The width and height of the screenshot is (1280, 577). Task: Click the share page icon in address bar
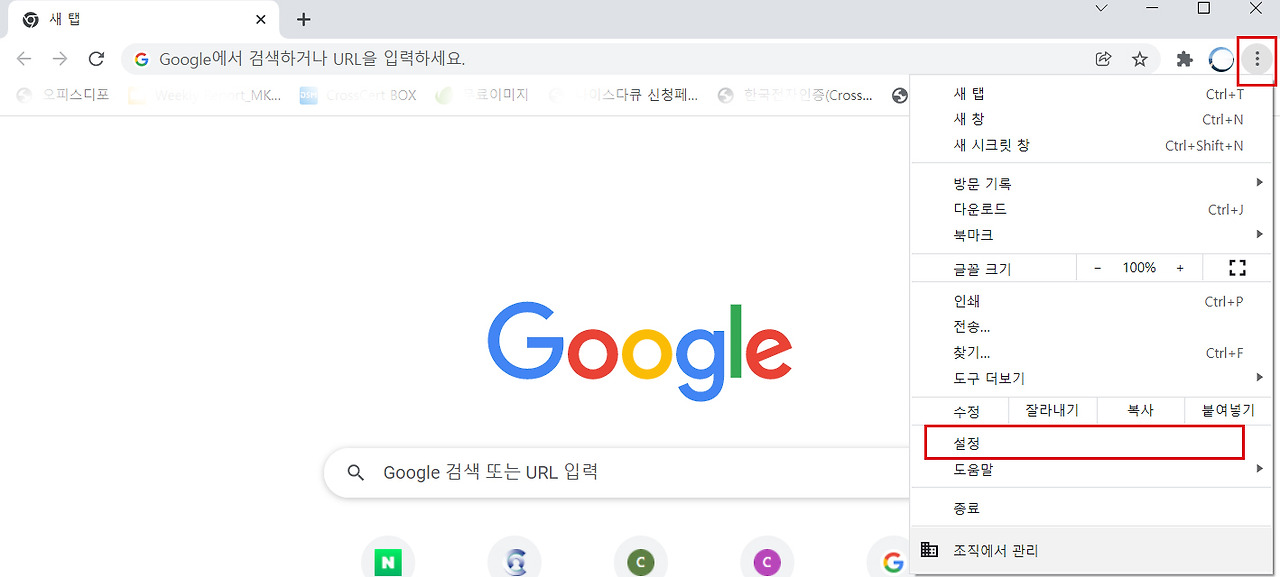(x=1103, y=60)
